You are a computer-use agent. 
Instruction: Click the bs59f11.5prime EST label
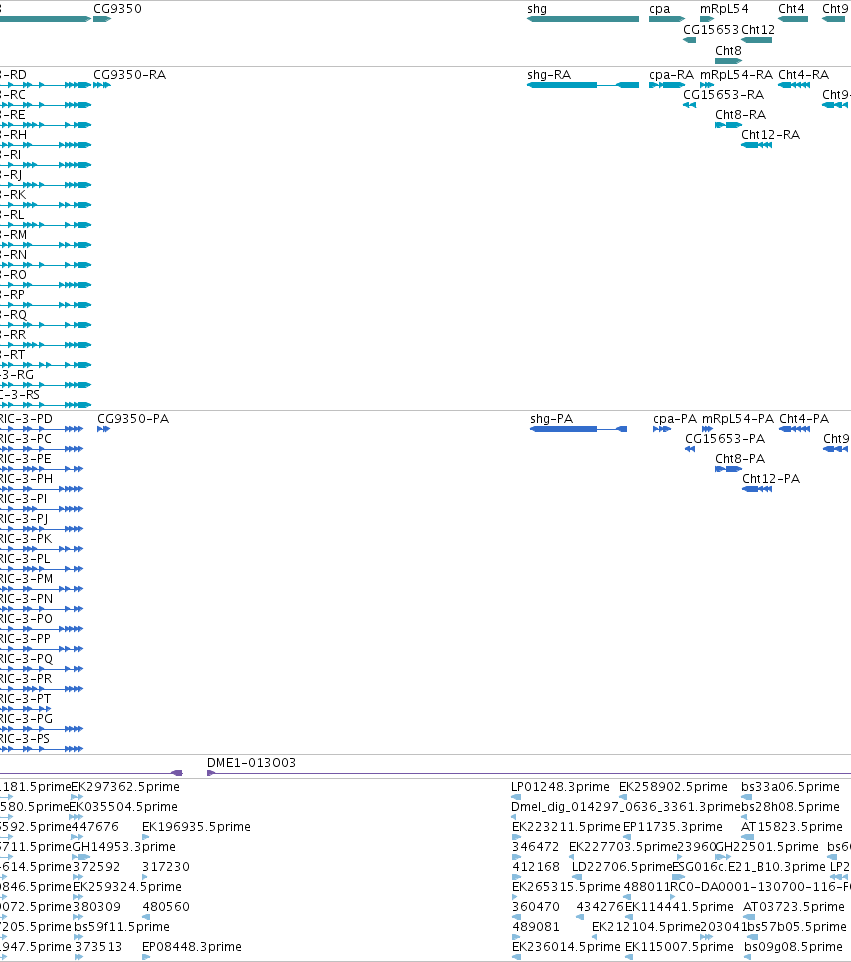tap(122, 926)
